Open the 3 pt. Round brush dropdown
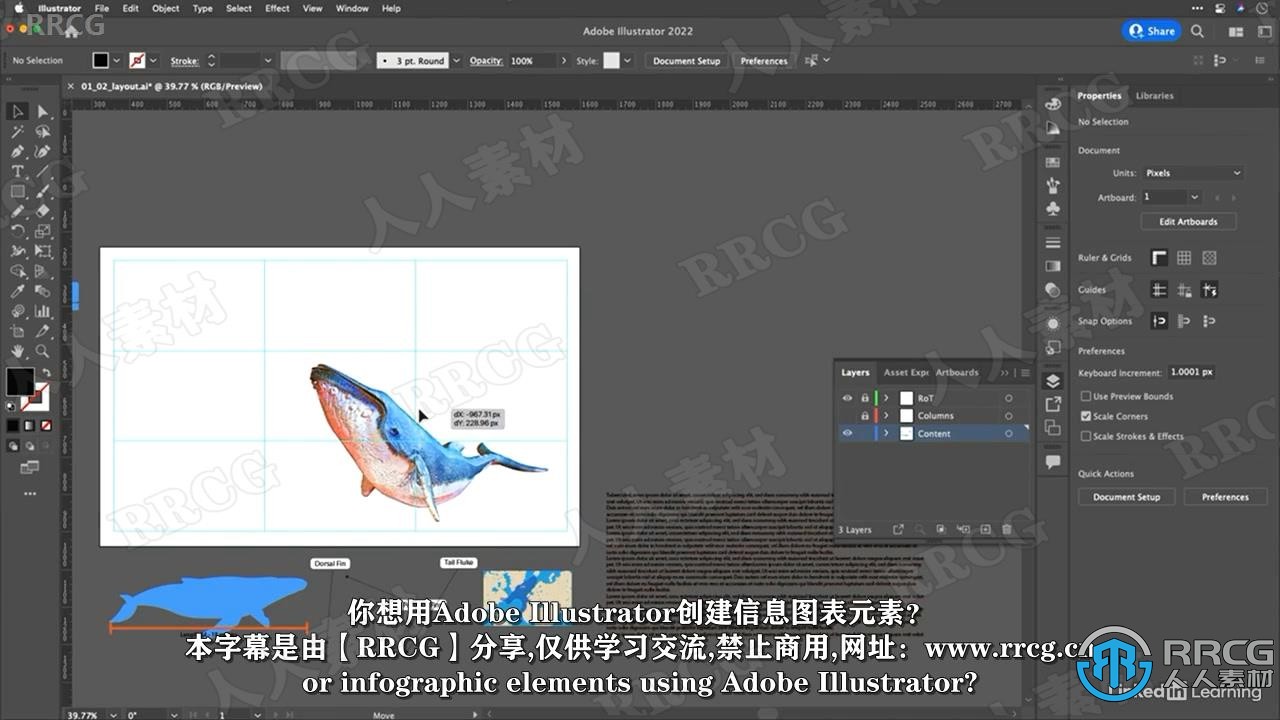 457,61
